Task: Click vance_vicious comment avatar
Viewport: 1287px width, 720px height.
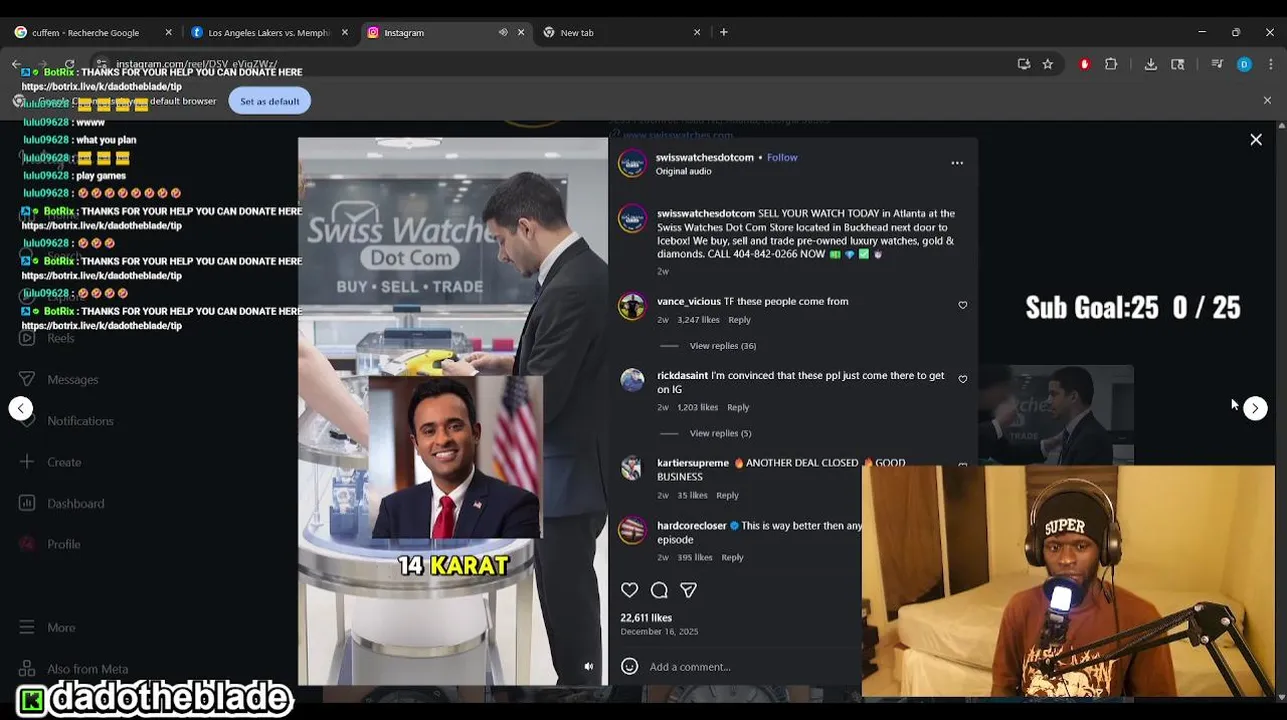Action: coord(632,307)
